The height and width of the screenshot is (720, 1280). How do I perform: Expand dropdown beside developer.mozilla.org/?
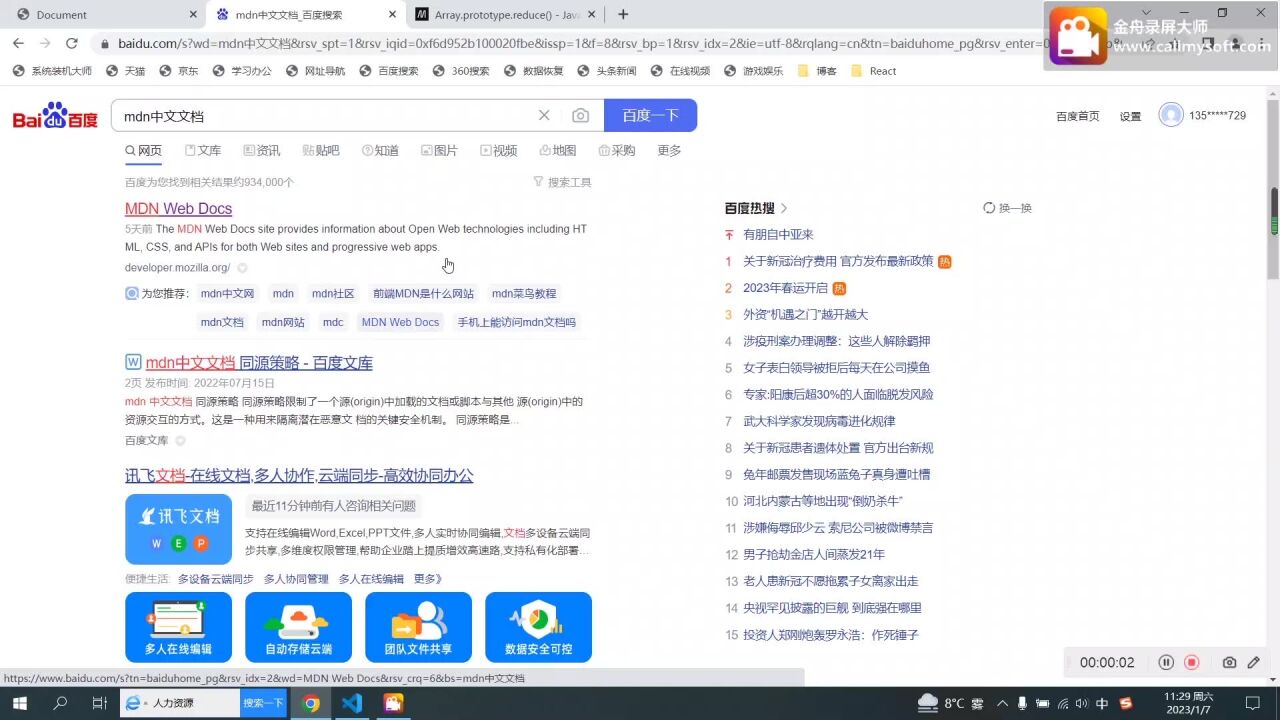click(x=242, y=268)
